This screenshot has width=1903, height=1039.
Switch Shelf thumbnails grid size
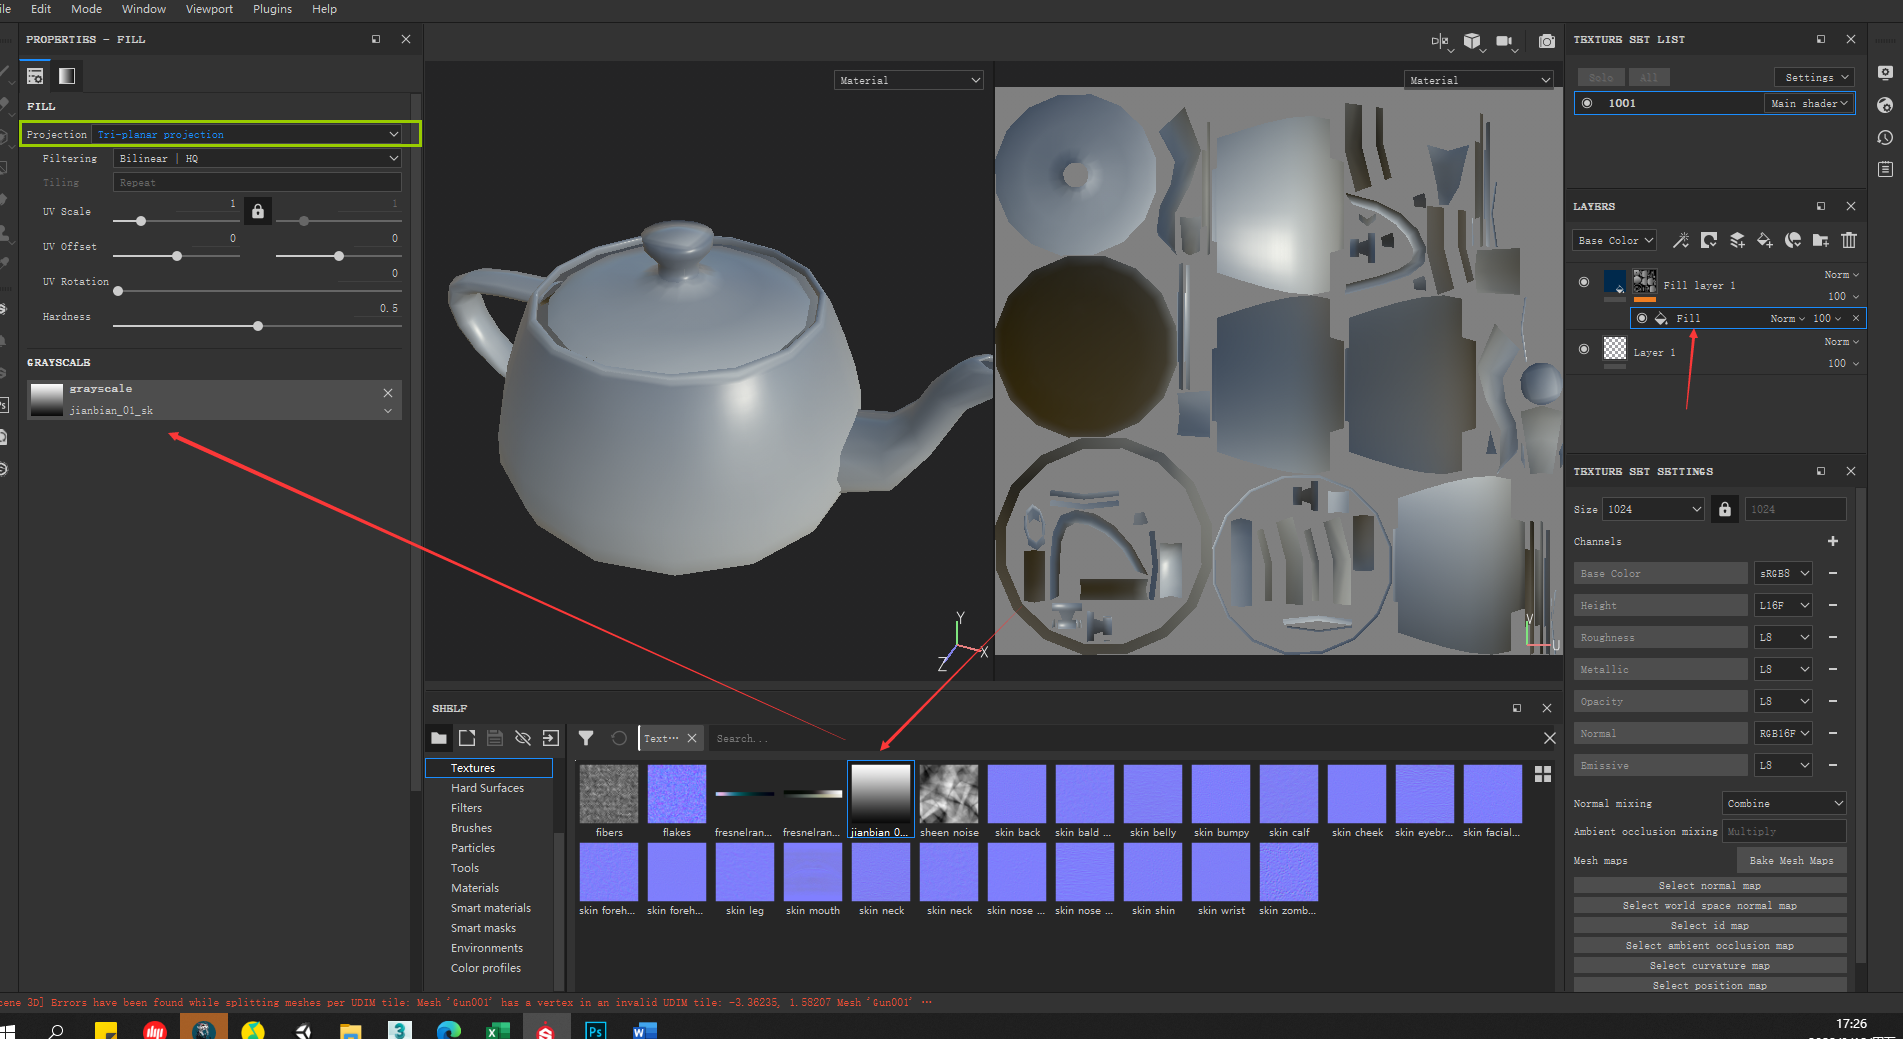1543,774
